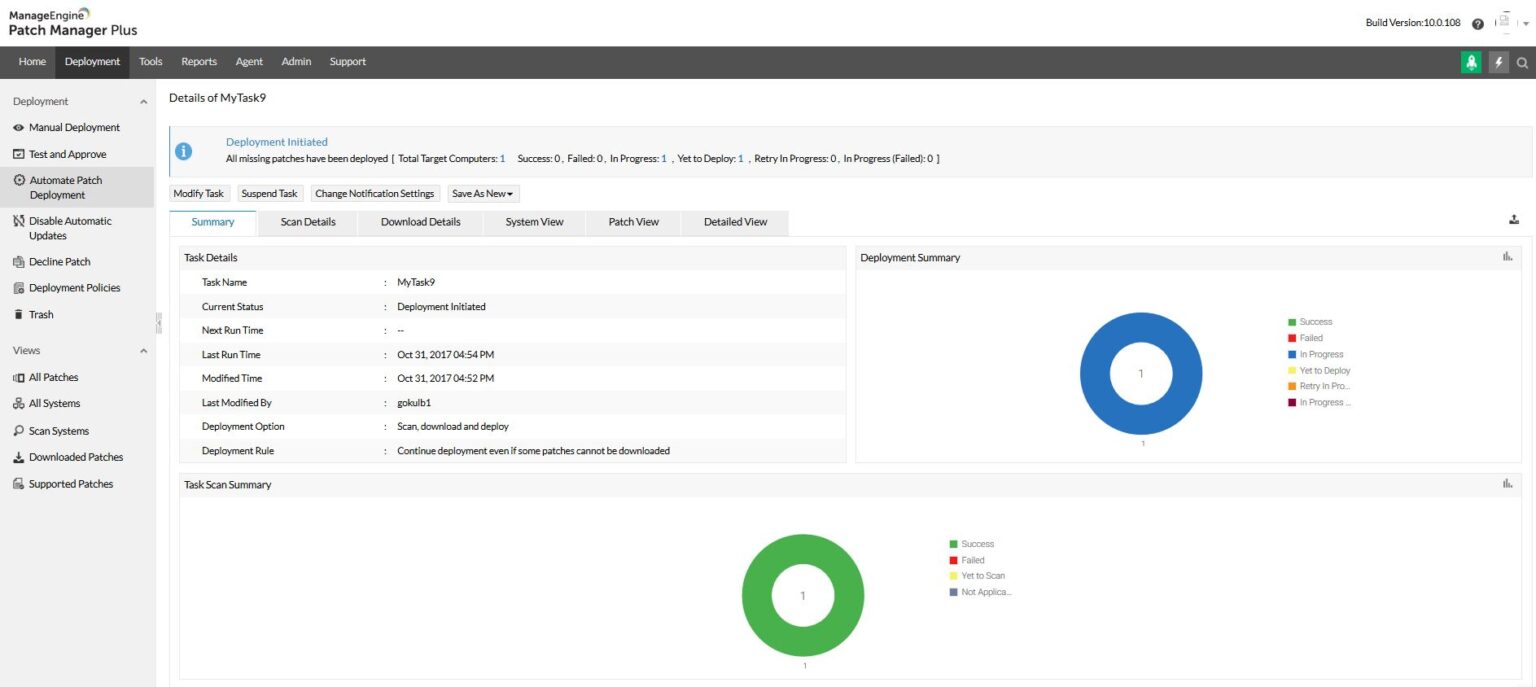Click the lightning quick-actions icon
Viewport: 1536px width, 687px height.
tap(1498, 61)
